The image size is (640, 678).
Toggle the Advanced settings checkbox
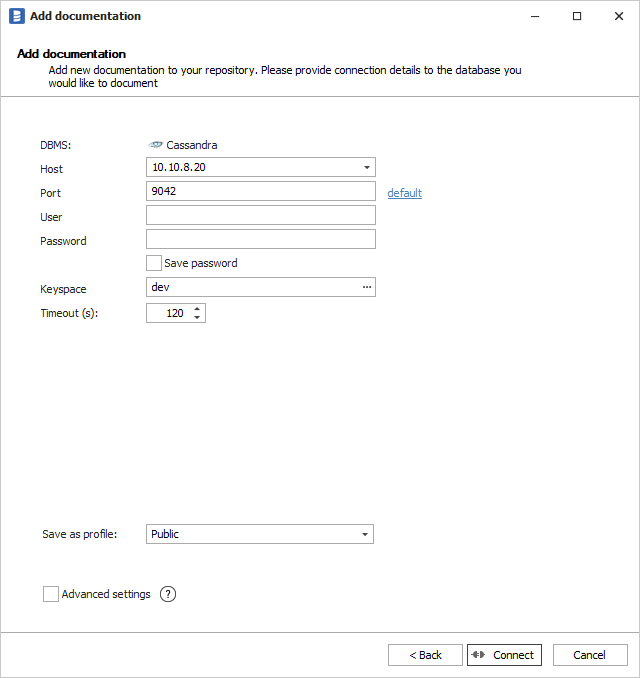click(x=51, y=594)
